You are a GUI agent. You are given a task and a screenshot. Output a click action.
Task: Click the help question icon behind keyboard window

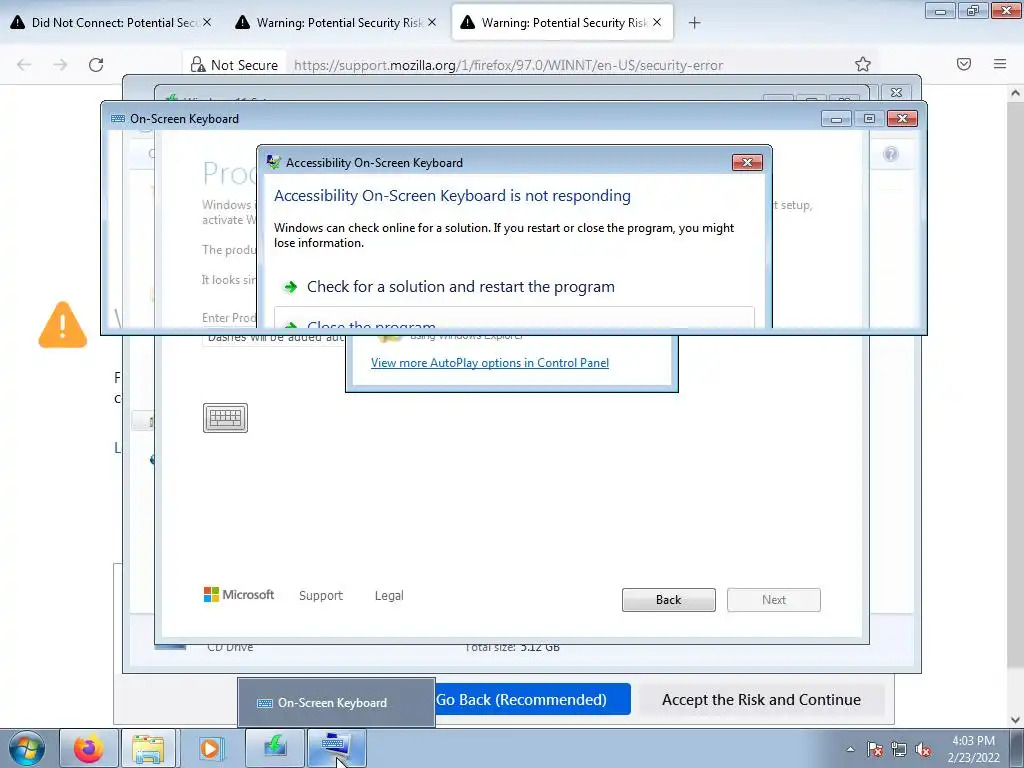tap(891, 154)
